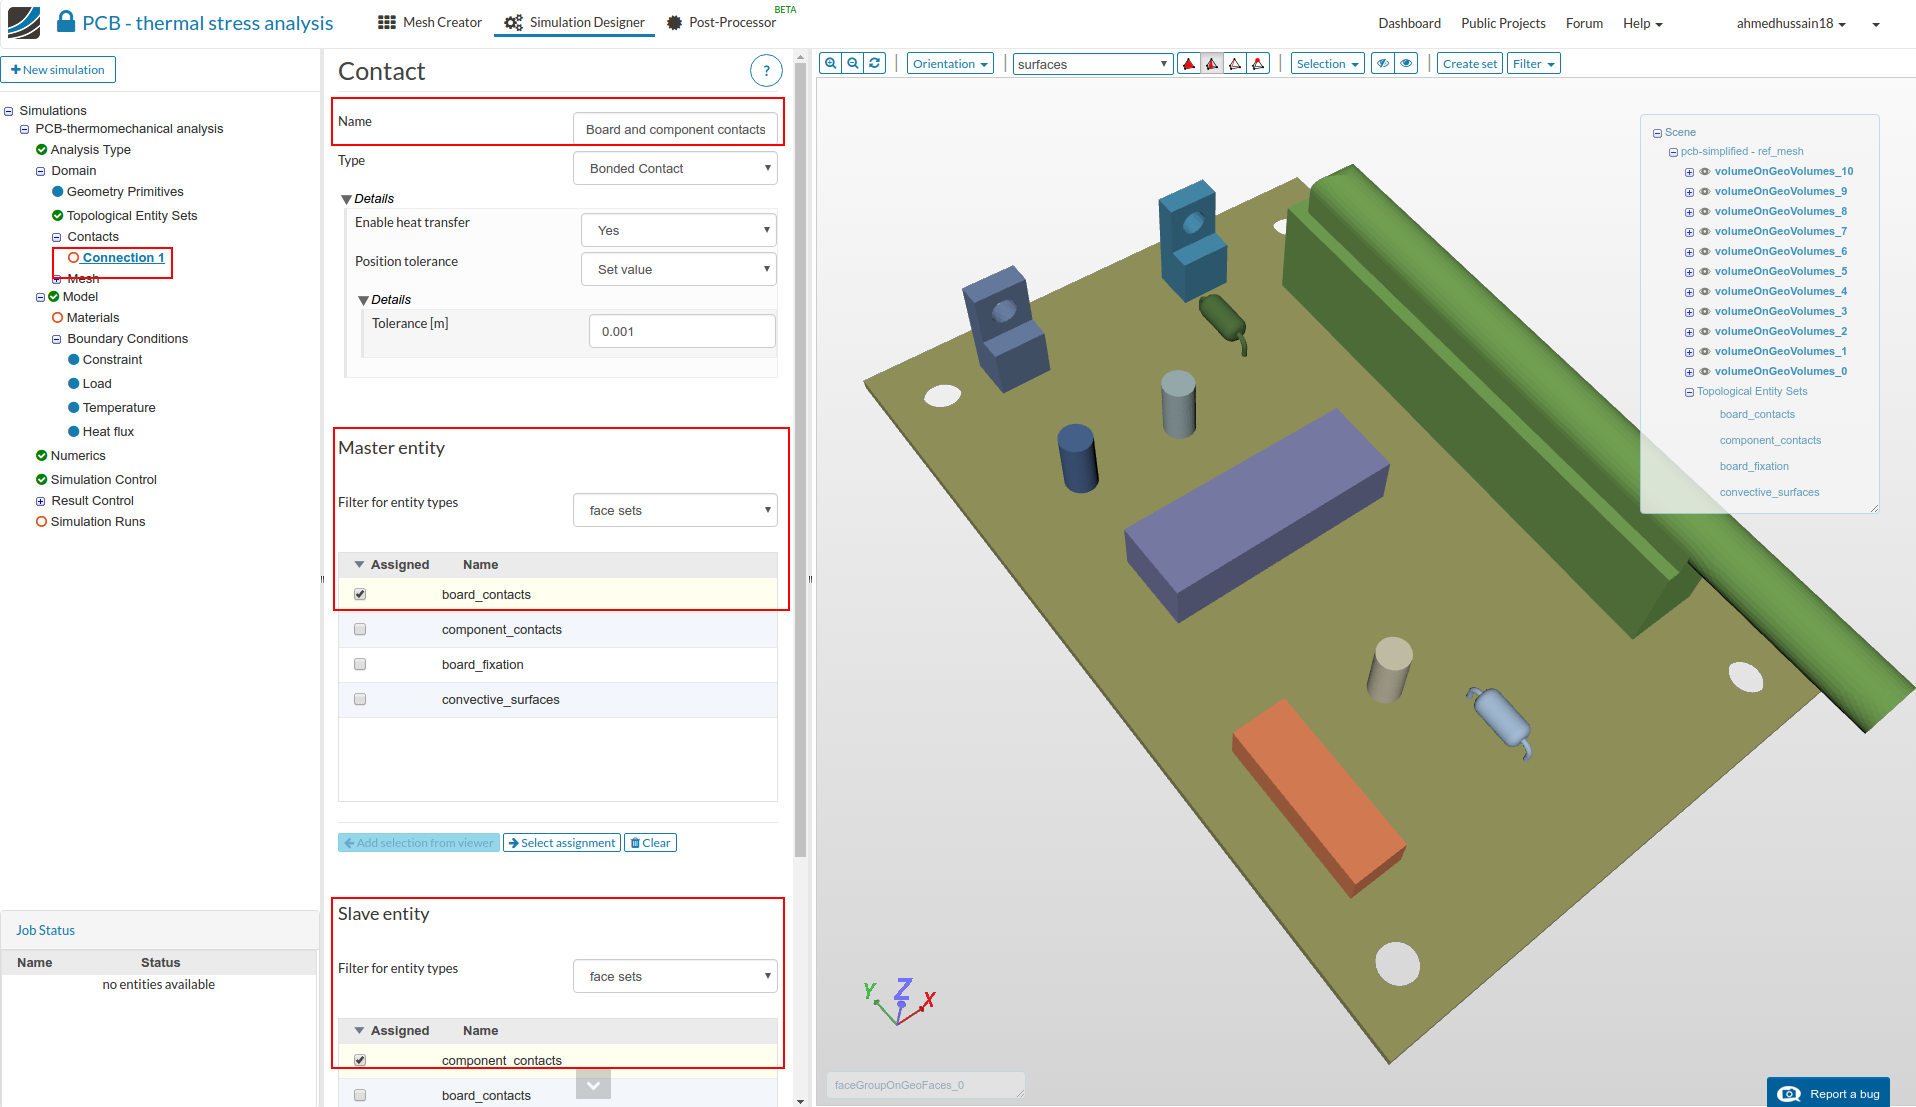Open the Post-Processor tab

pos(721,22)
